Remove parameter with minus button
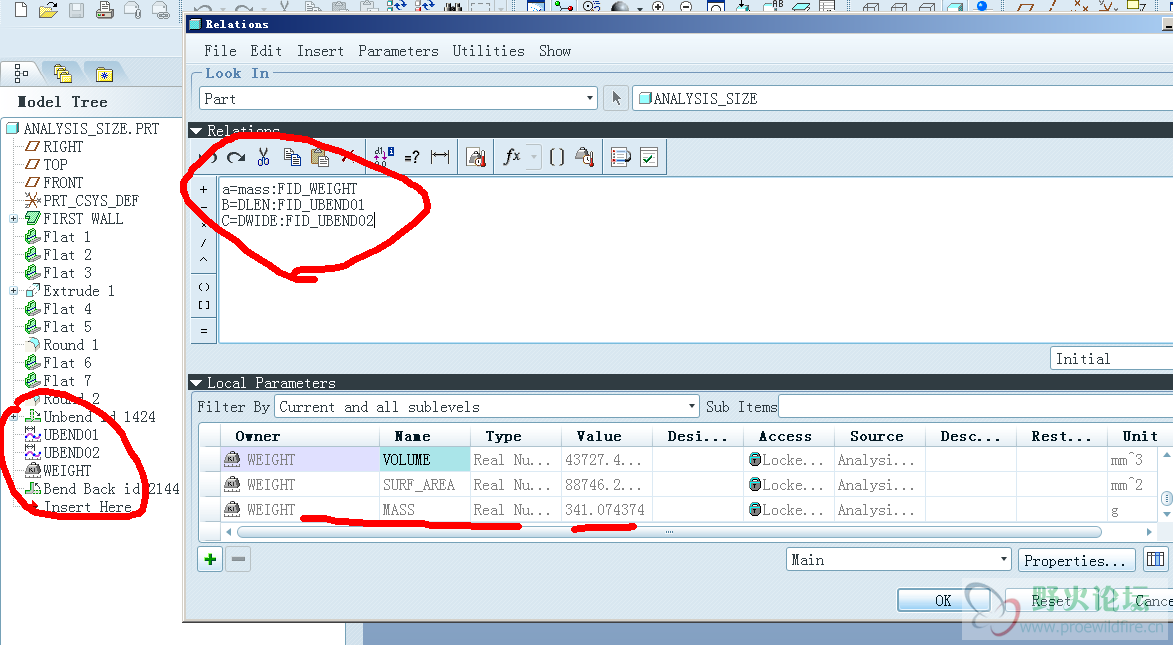This screenshot has width=1173, height=645. tap(238, 559)
